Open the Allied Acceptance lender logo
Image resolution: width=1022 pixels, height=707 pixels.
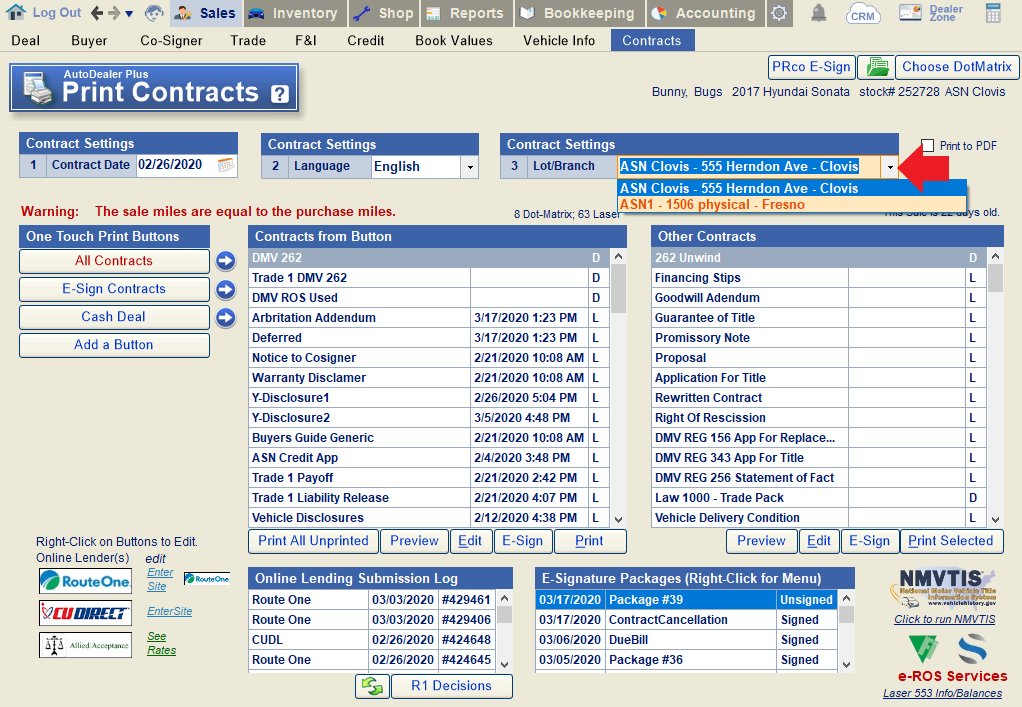85,645
